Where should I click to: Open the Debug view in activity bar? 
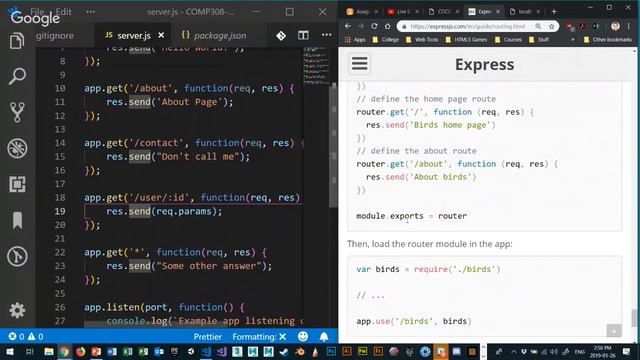pos(17,148)
